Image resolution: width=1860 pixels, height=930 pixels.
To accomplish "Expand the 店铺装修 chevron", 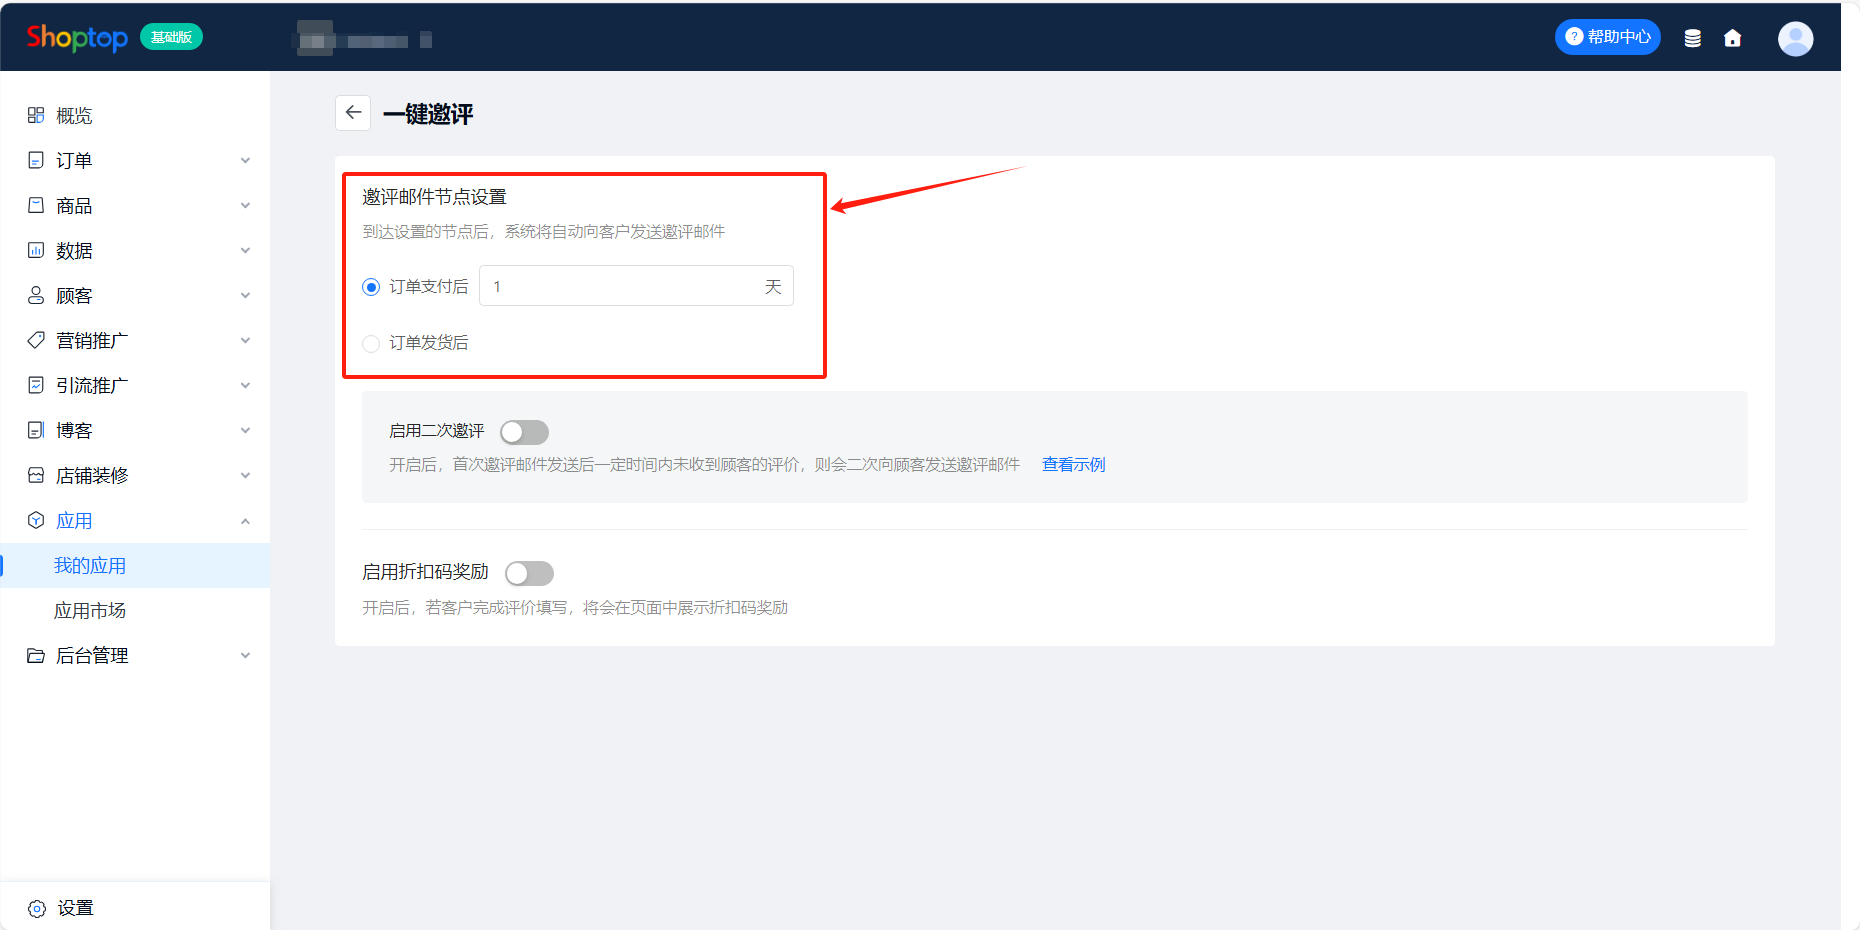I will 245,475.
